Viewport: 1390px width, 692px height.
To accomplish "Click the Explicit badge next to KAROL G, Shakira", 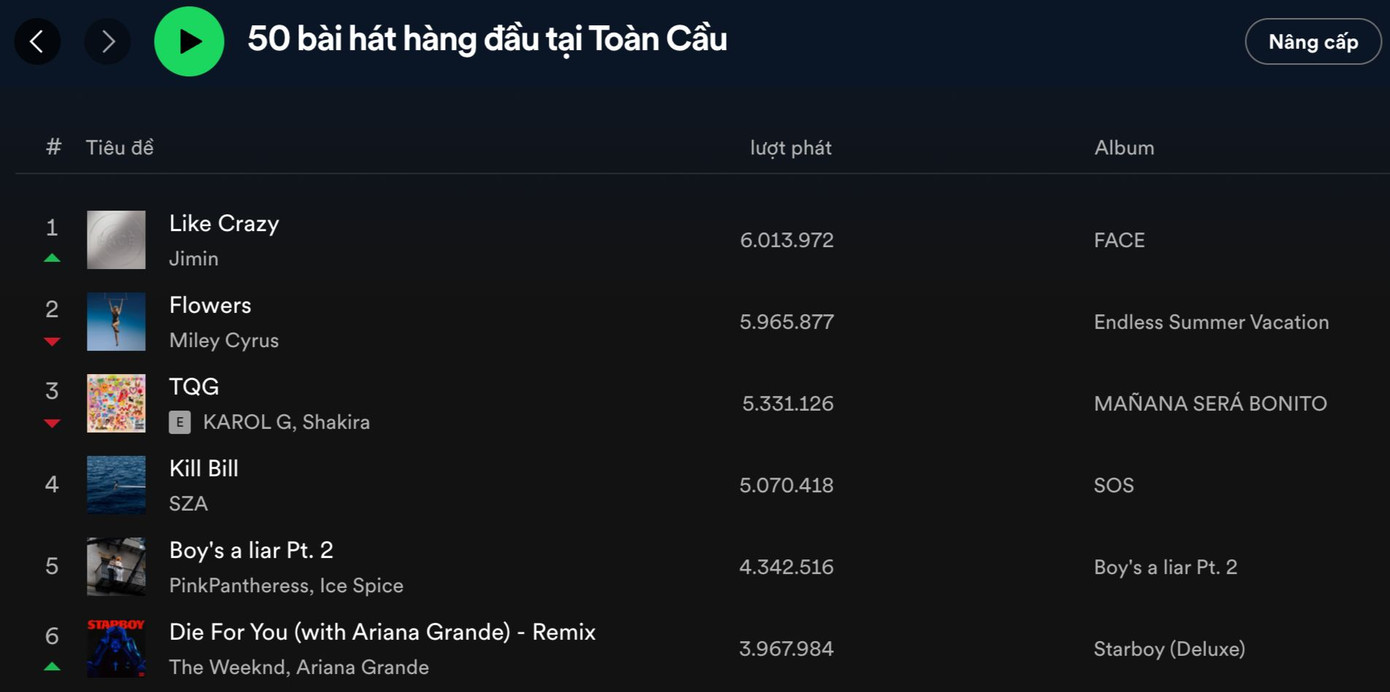I will [x=180, y=422].
